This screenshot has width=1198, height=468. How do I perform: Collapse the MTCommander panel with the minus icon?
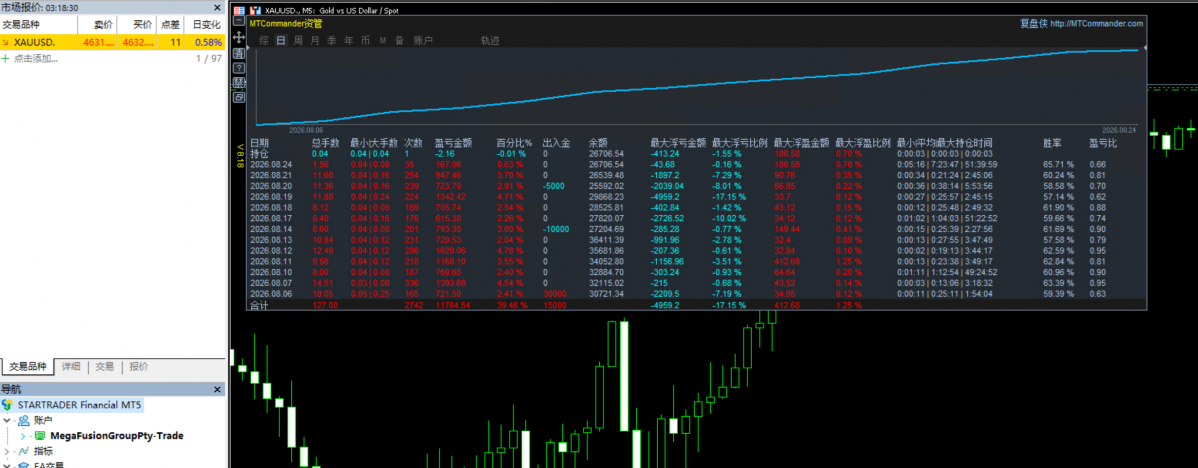pyautogui.click(x=239, y=21)
